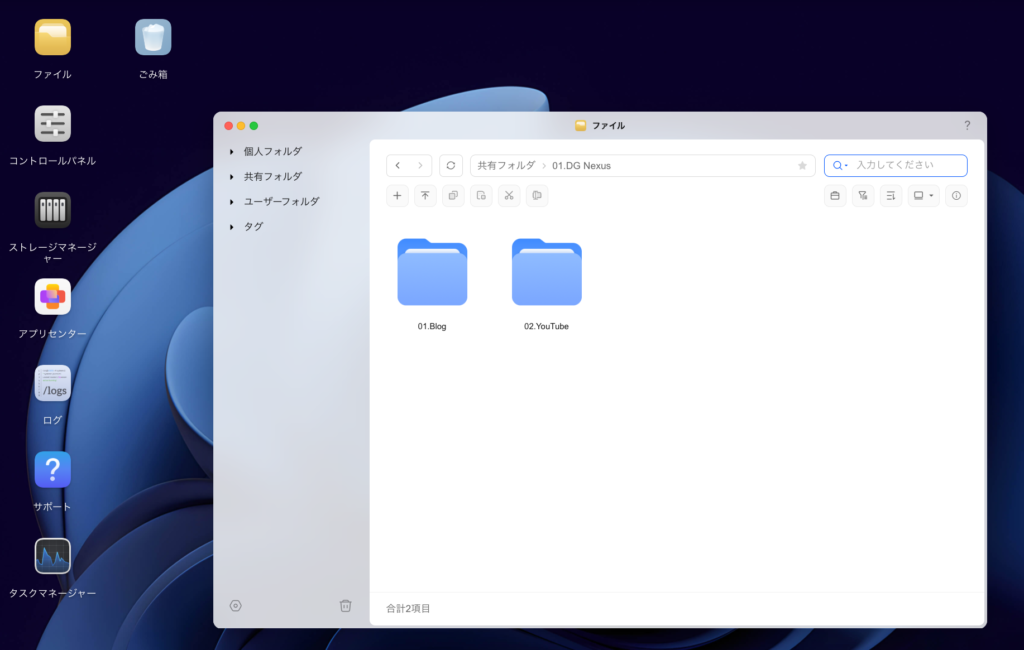Click the copy toolbar icon

click(x=453, y=195)
